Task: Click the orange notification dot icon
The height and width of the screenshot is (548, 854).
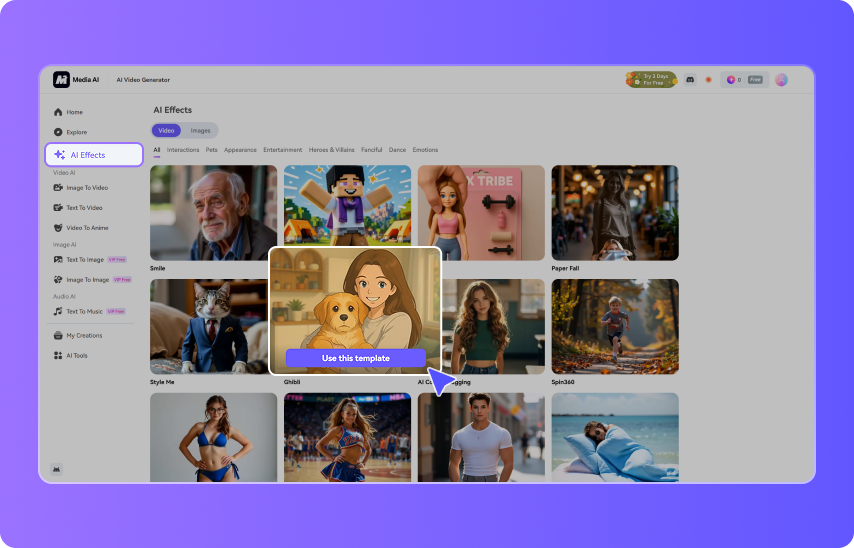Action: [x=709, y=79]
